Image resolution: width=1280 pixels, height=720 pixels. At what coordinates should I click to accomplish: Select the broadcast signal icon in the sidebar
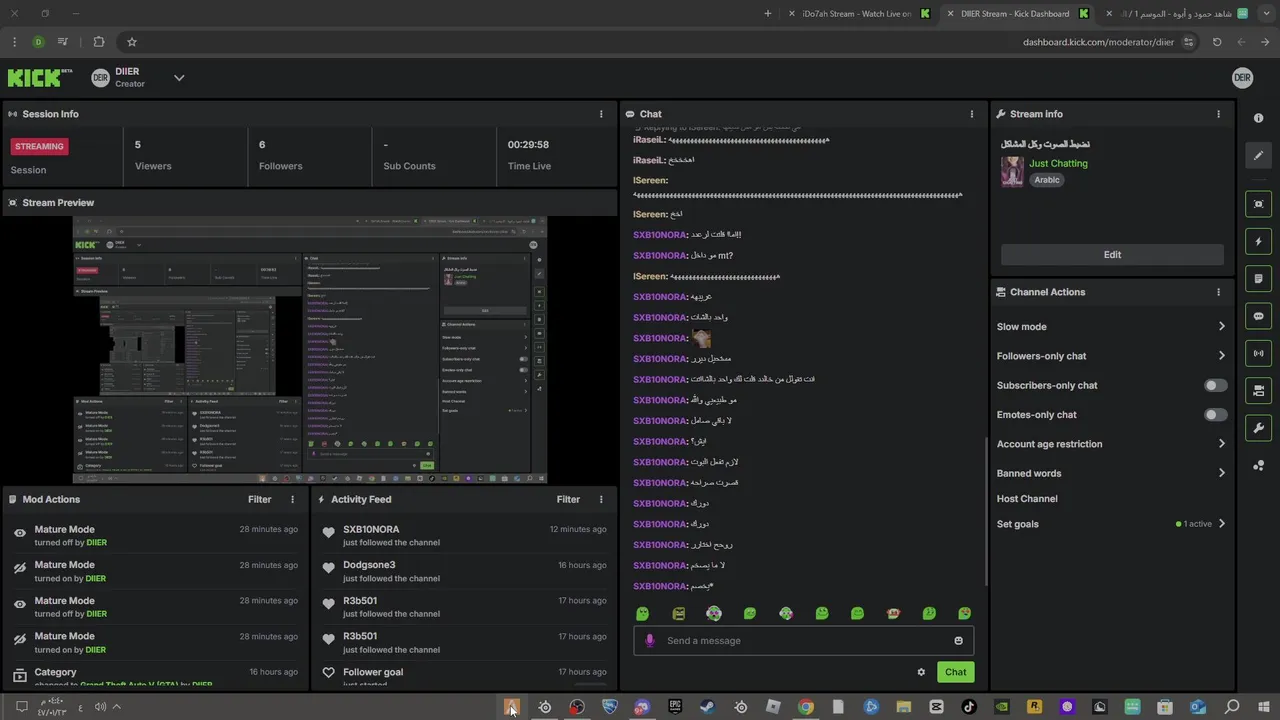[1258, 353]
